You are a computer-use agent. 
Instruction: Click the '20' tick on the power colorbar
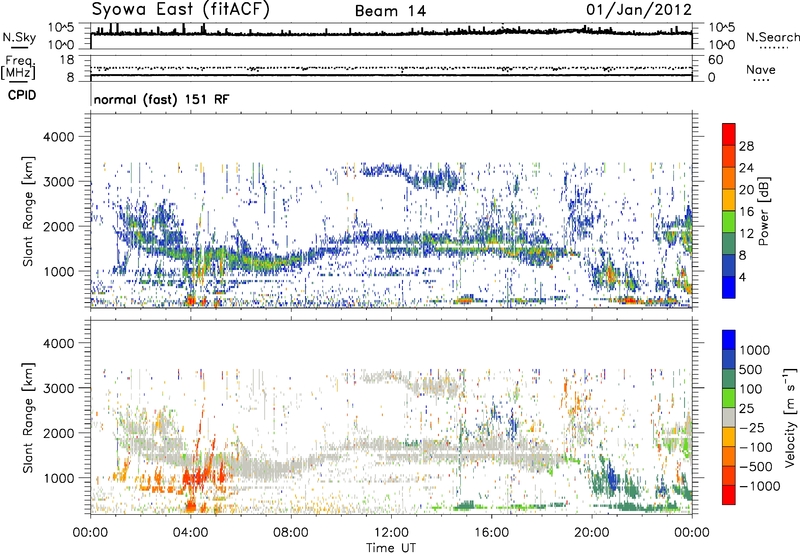coord(746,190)
